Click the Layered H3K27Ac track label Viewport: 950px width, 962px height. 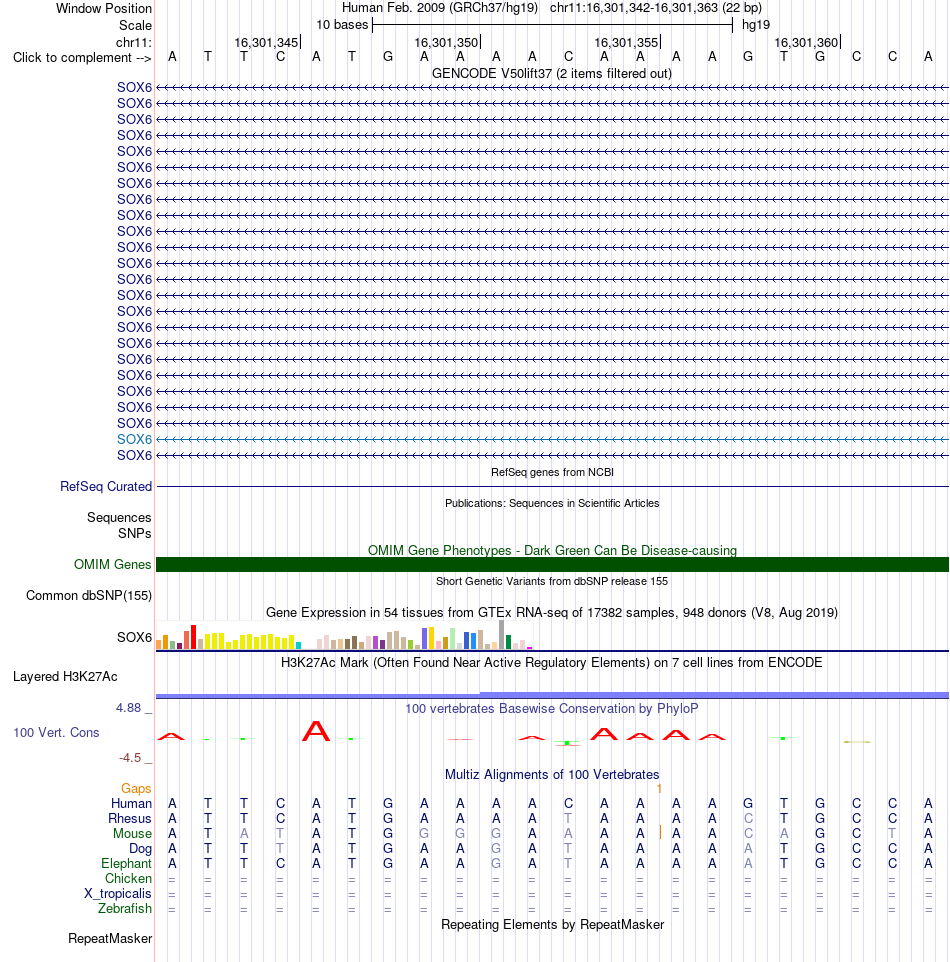tap(65, 677)
